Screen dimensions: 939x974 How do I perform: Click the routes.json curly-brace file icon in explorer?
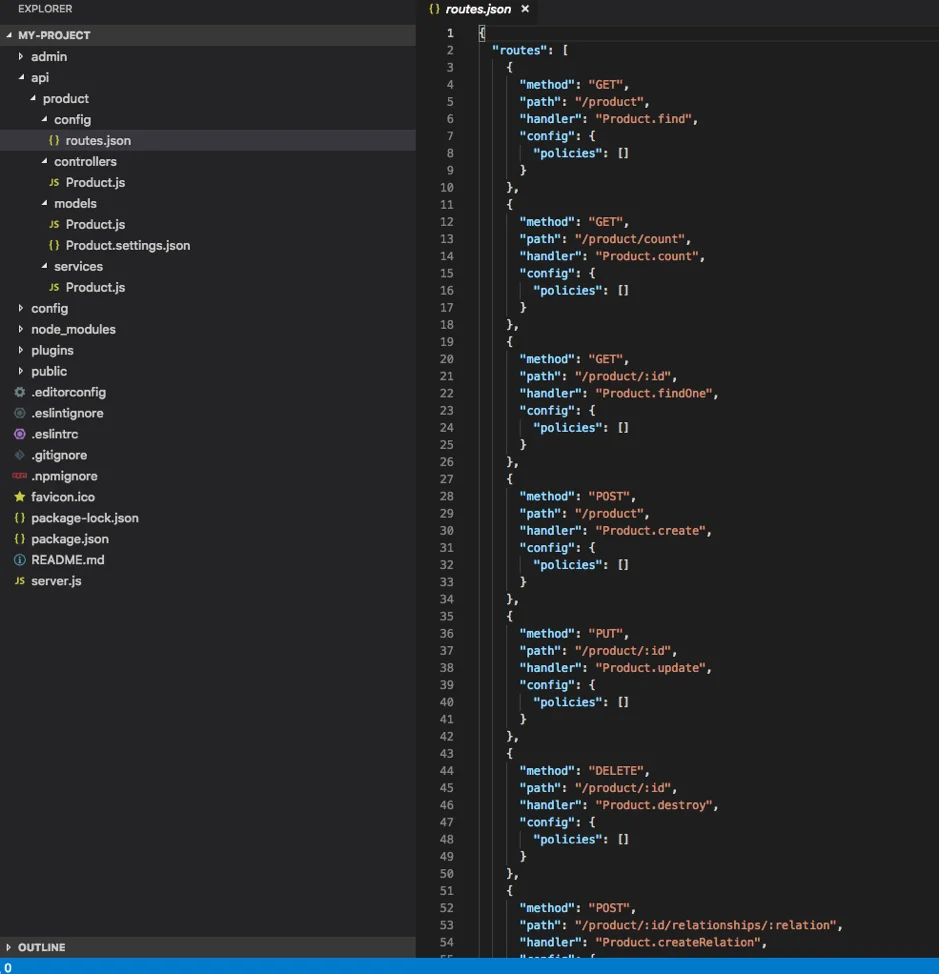pos(54,140)
